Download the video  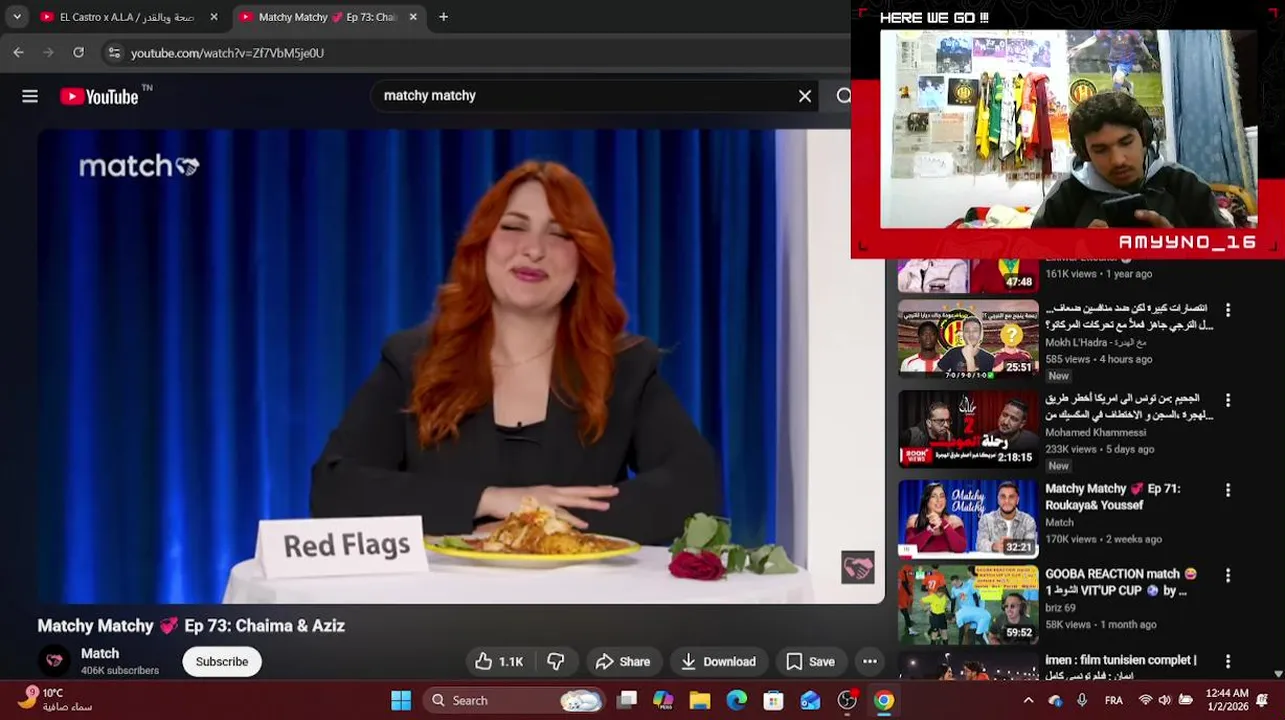(718, 661)
